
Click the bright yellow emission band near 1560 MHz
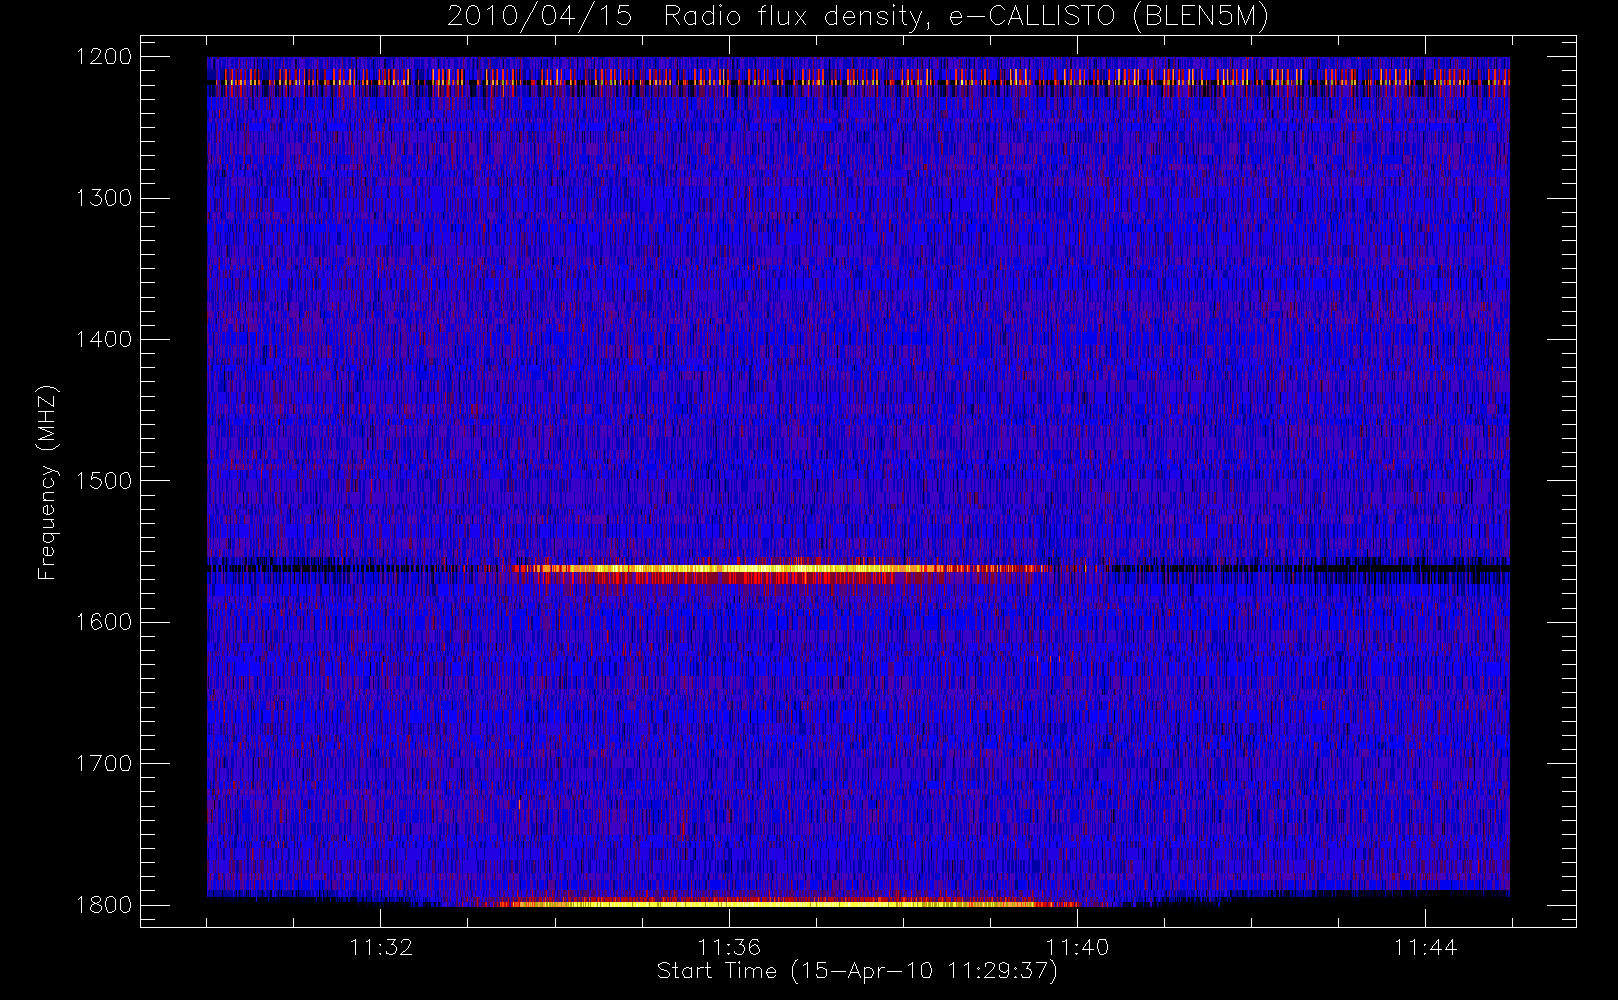pos(780,570)
